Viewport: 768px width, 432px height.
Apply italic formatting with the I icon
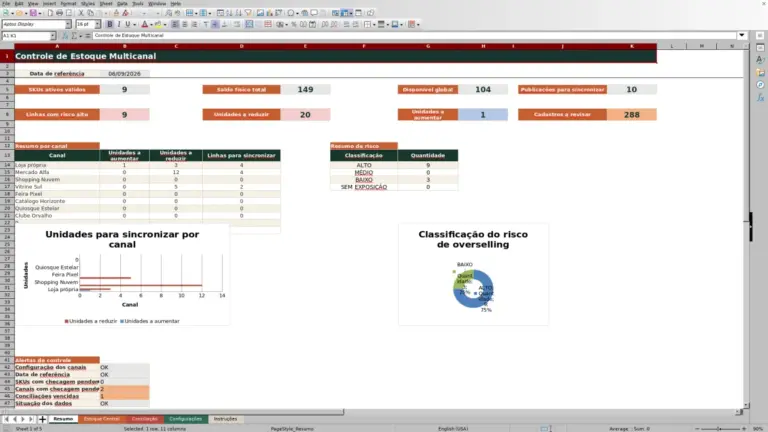(x=119, y=24)
